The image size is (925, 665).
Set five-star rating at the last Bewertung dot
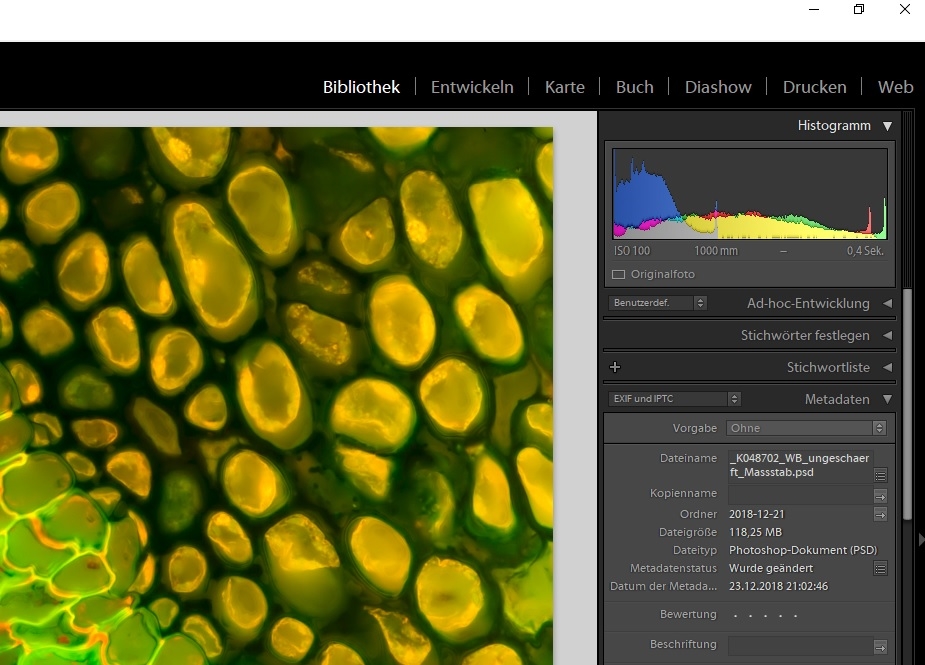[795, 615]
